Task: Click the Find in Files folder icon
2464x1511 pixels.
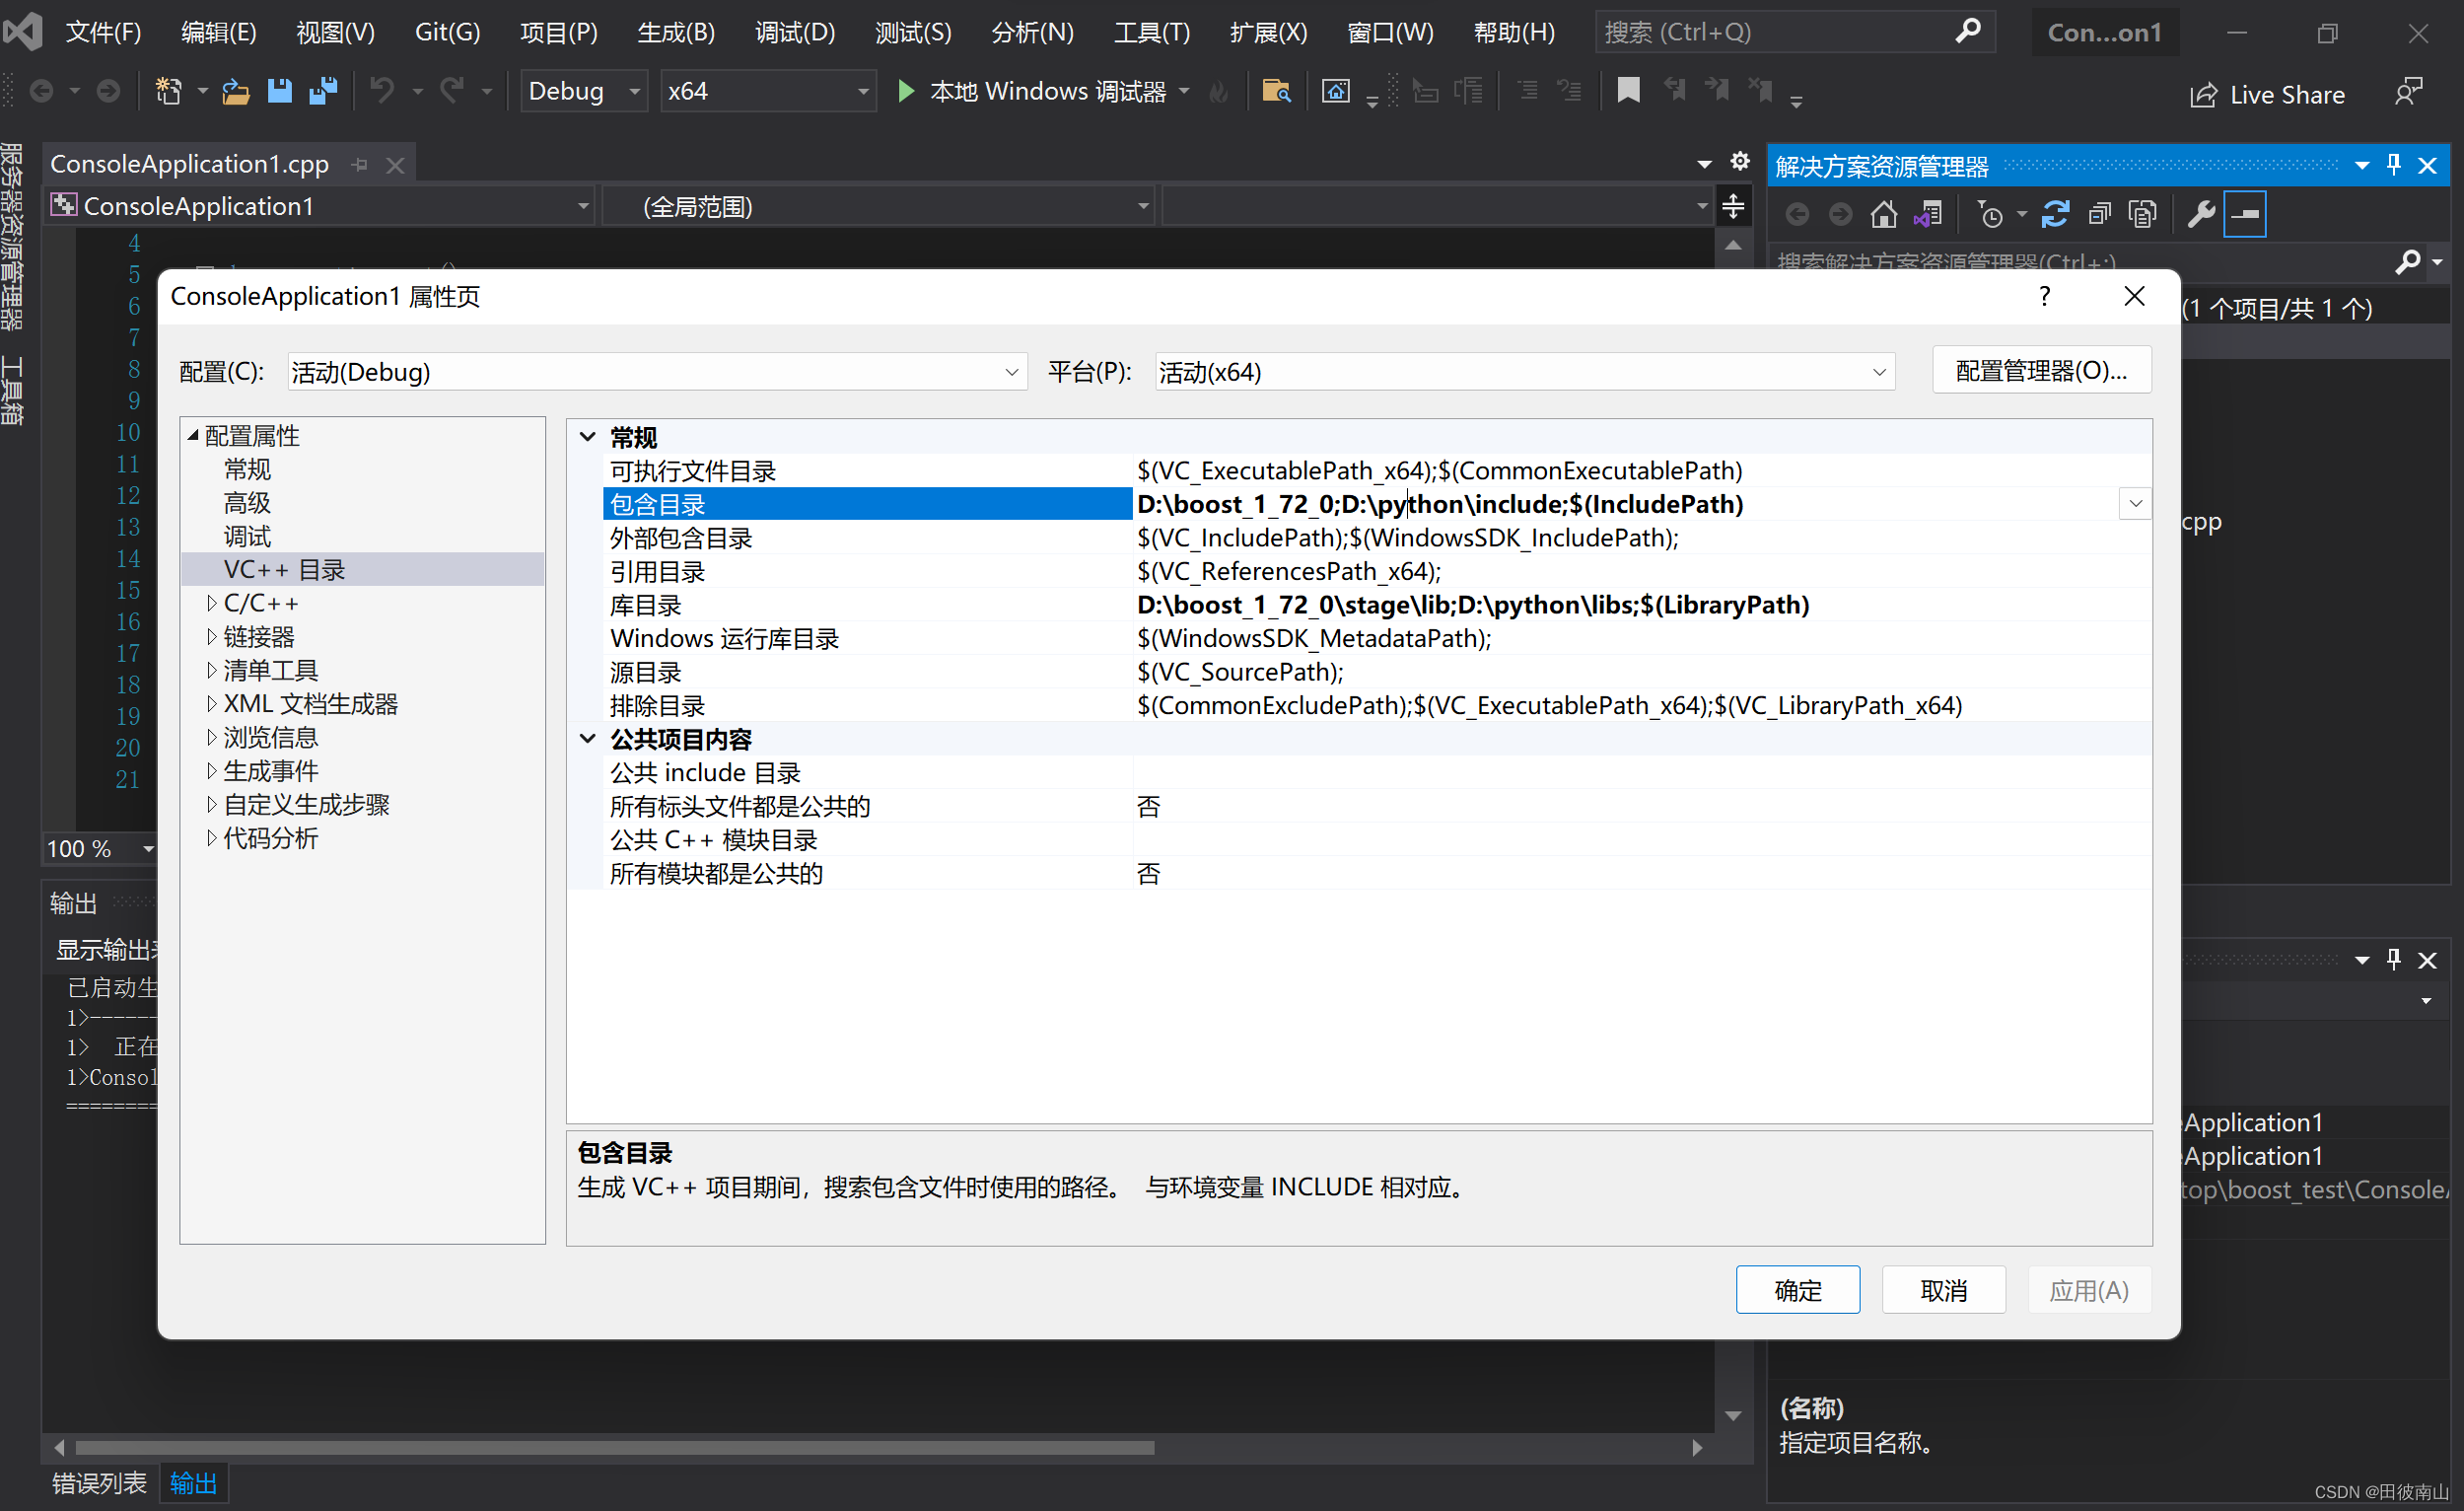Action: (1276, 92)
